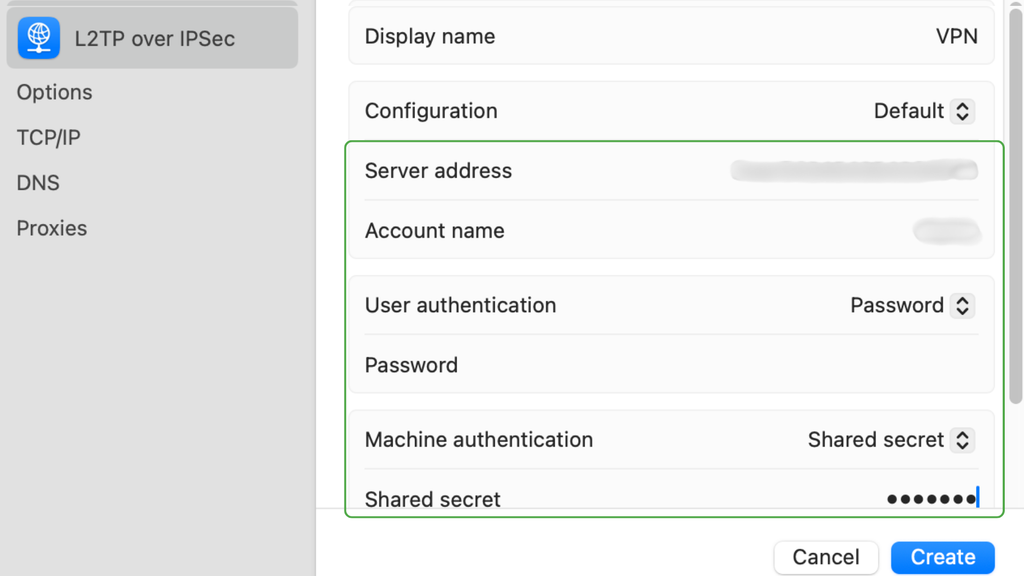Image resolution: width=1024 pixels, height=576 pixels.
Task: Click the vertical scrollbar on the right
Action: point(1016,206)
